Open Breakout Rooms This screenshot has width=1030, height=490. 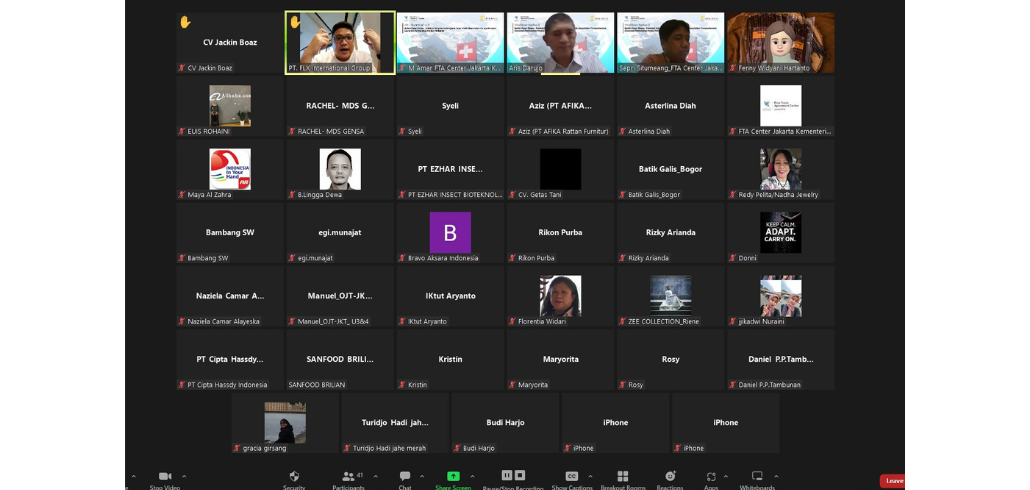click(622, 477)
